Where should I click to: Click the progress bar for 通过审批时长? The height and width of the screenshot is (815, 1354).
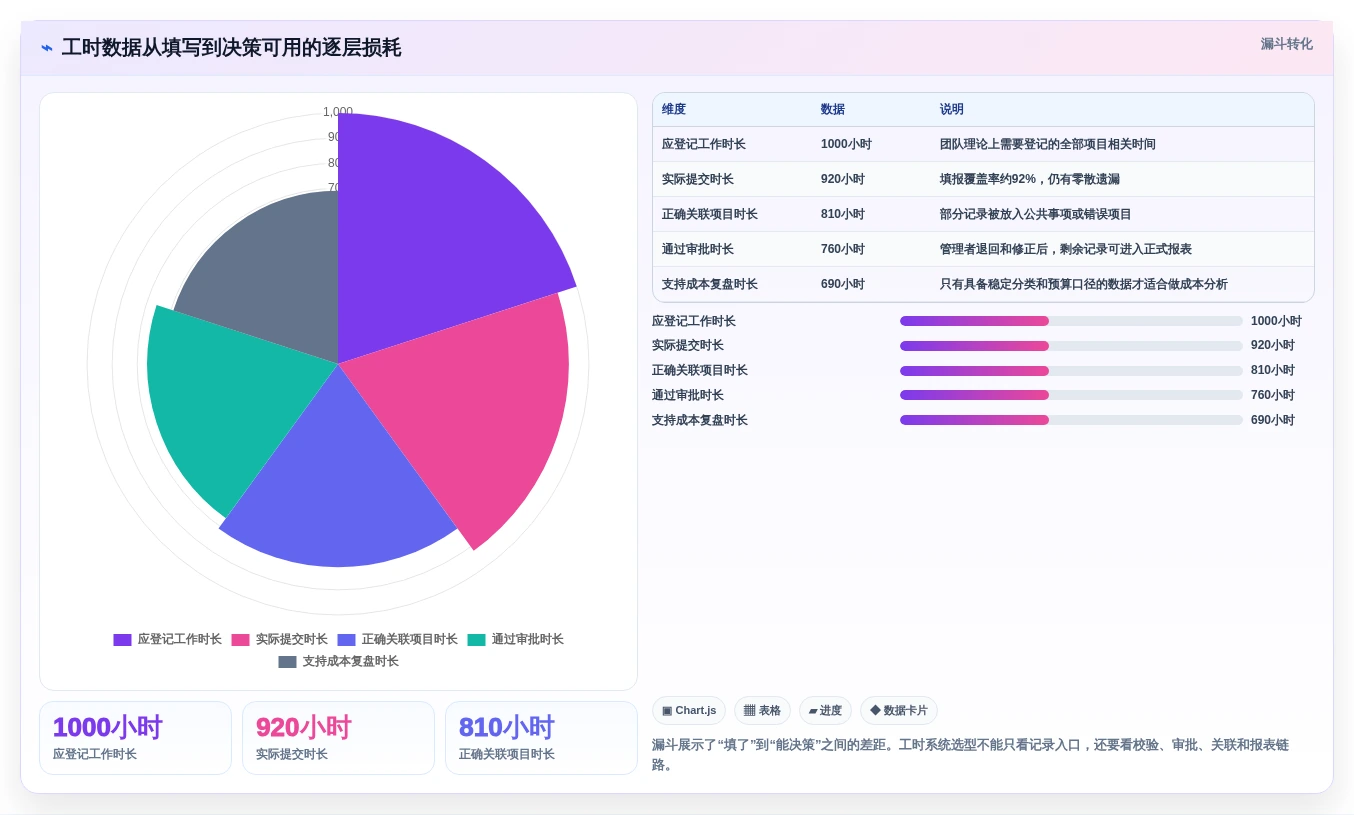click(1071, 395)
